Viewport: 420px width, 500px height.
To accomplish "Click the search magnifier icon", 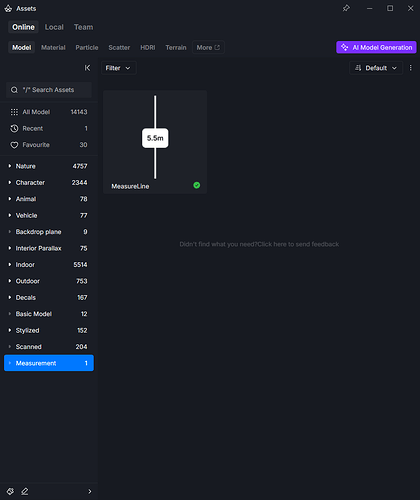I will pos(14,90).
